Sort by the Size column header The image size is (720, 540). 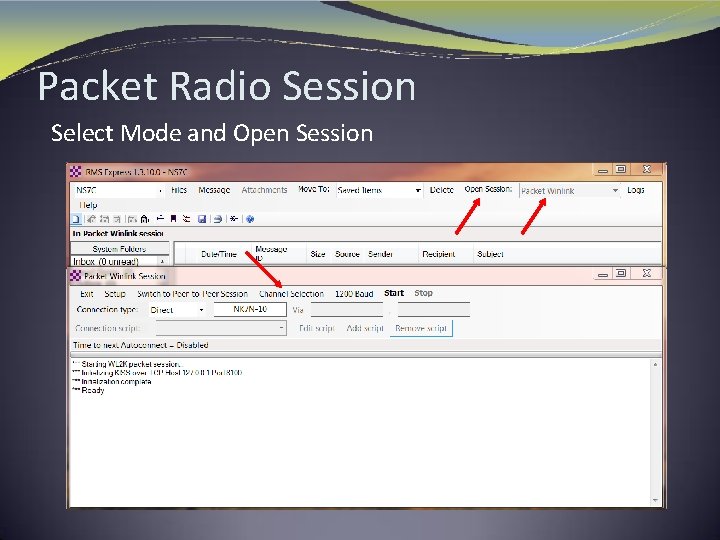pos(318,254)
